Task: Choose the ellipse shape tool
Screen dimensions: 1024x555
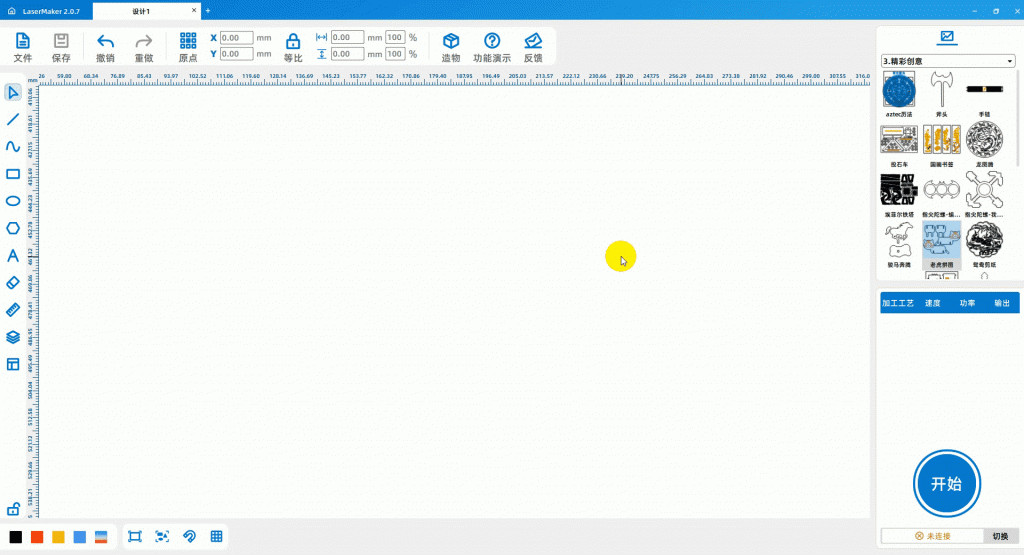Action: pyautogui.click(x=13, y=201)
